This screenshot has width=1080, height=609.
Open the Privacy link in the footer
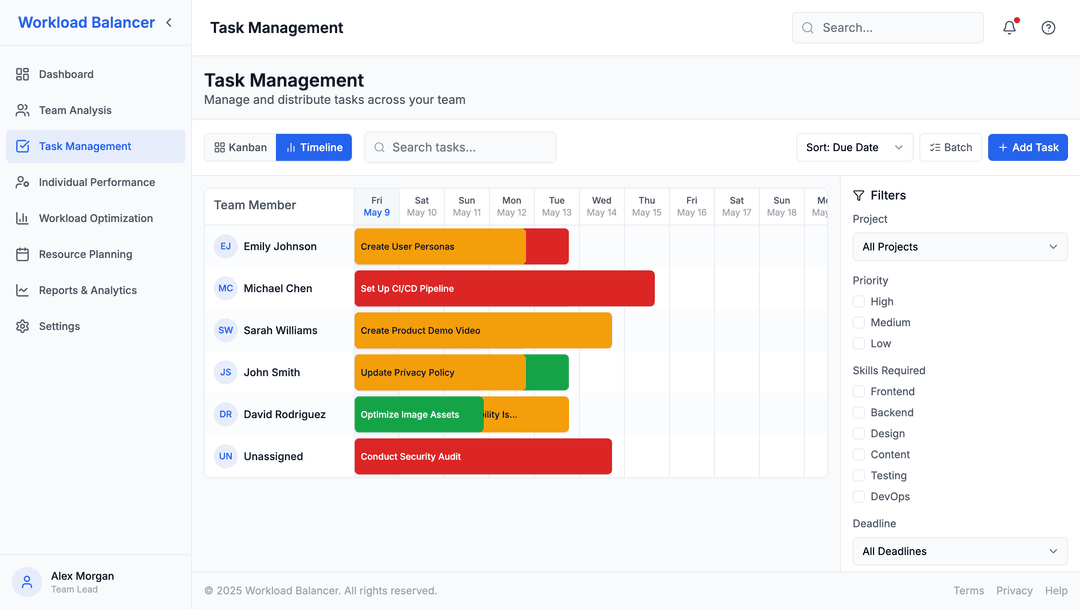(x=1014, y=590)
